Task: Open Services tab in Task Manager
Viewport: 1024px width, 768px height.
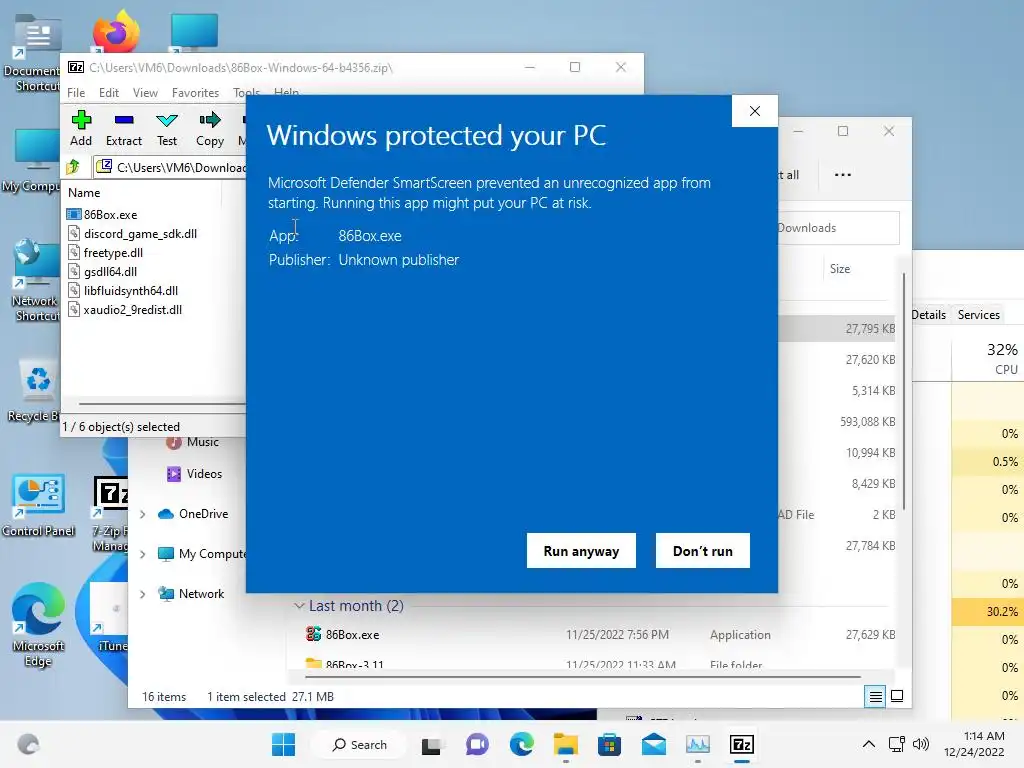Action: pos(978,315)
